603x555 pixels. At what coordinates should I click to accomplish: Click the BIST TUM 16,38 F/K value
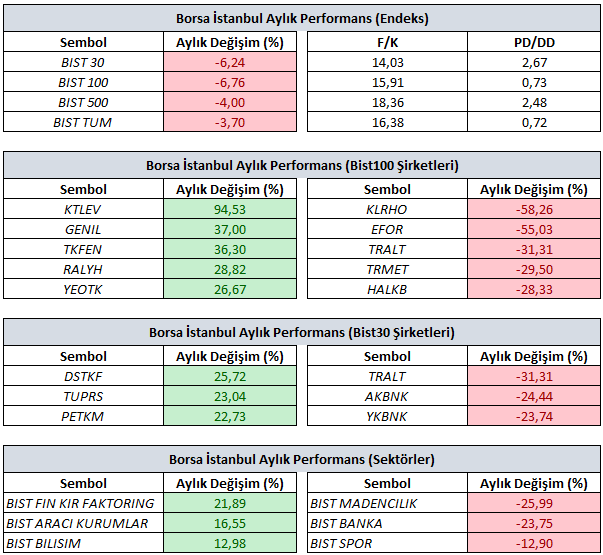click(386, 122)
